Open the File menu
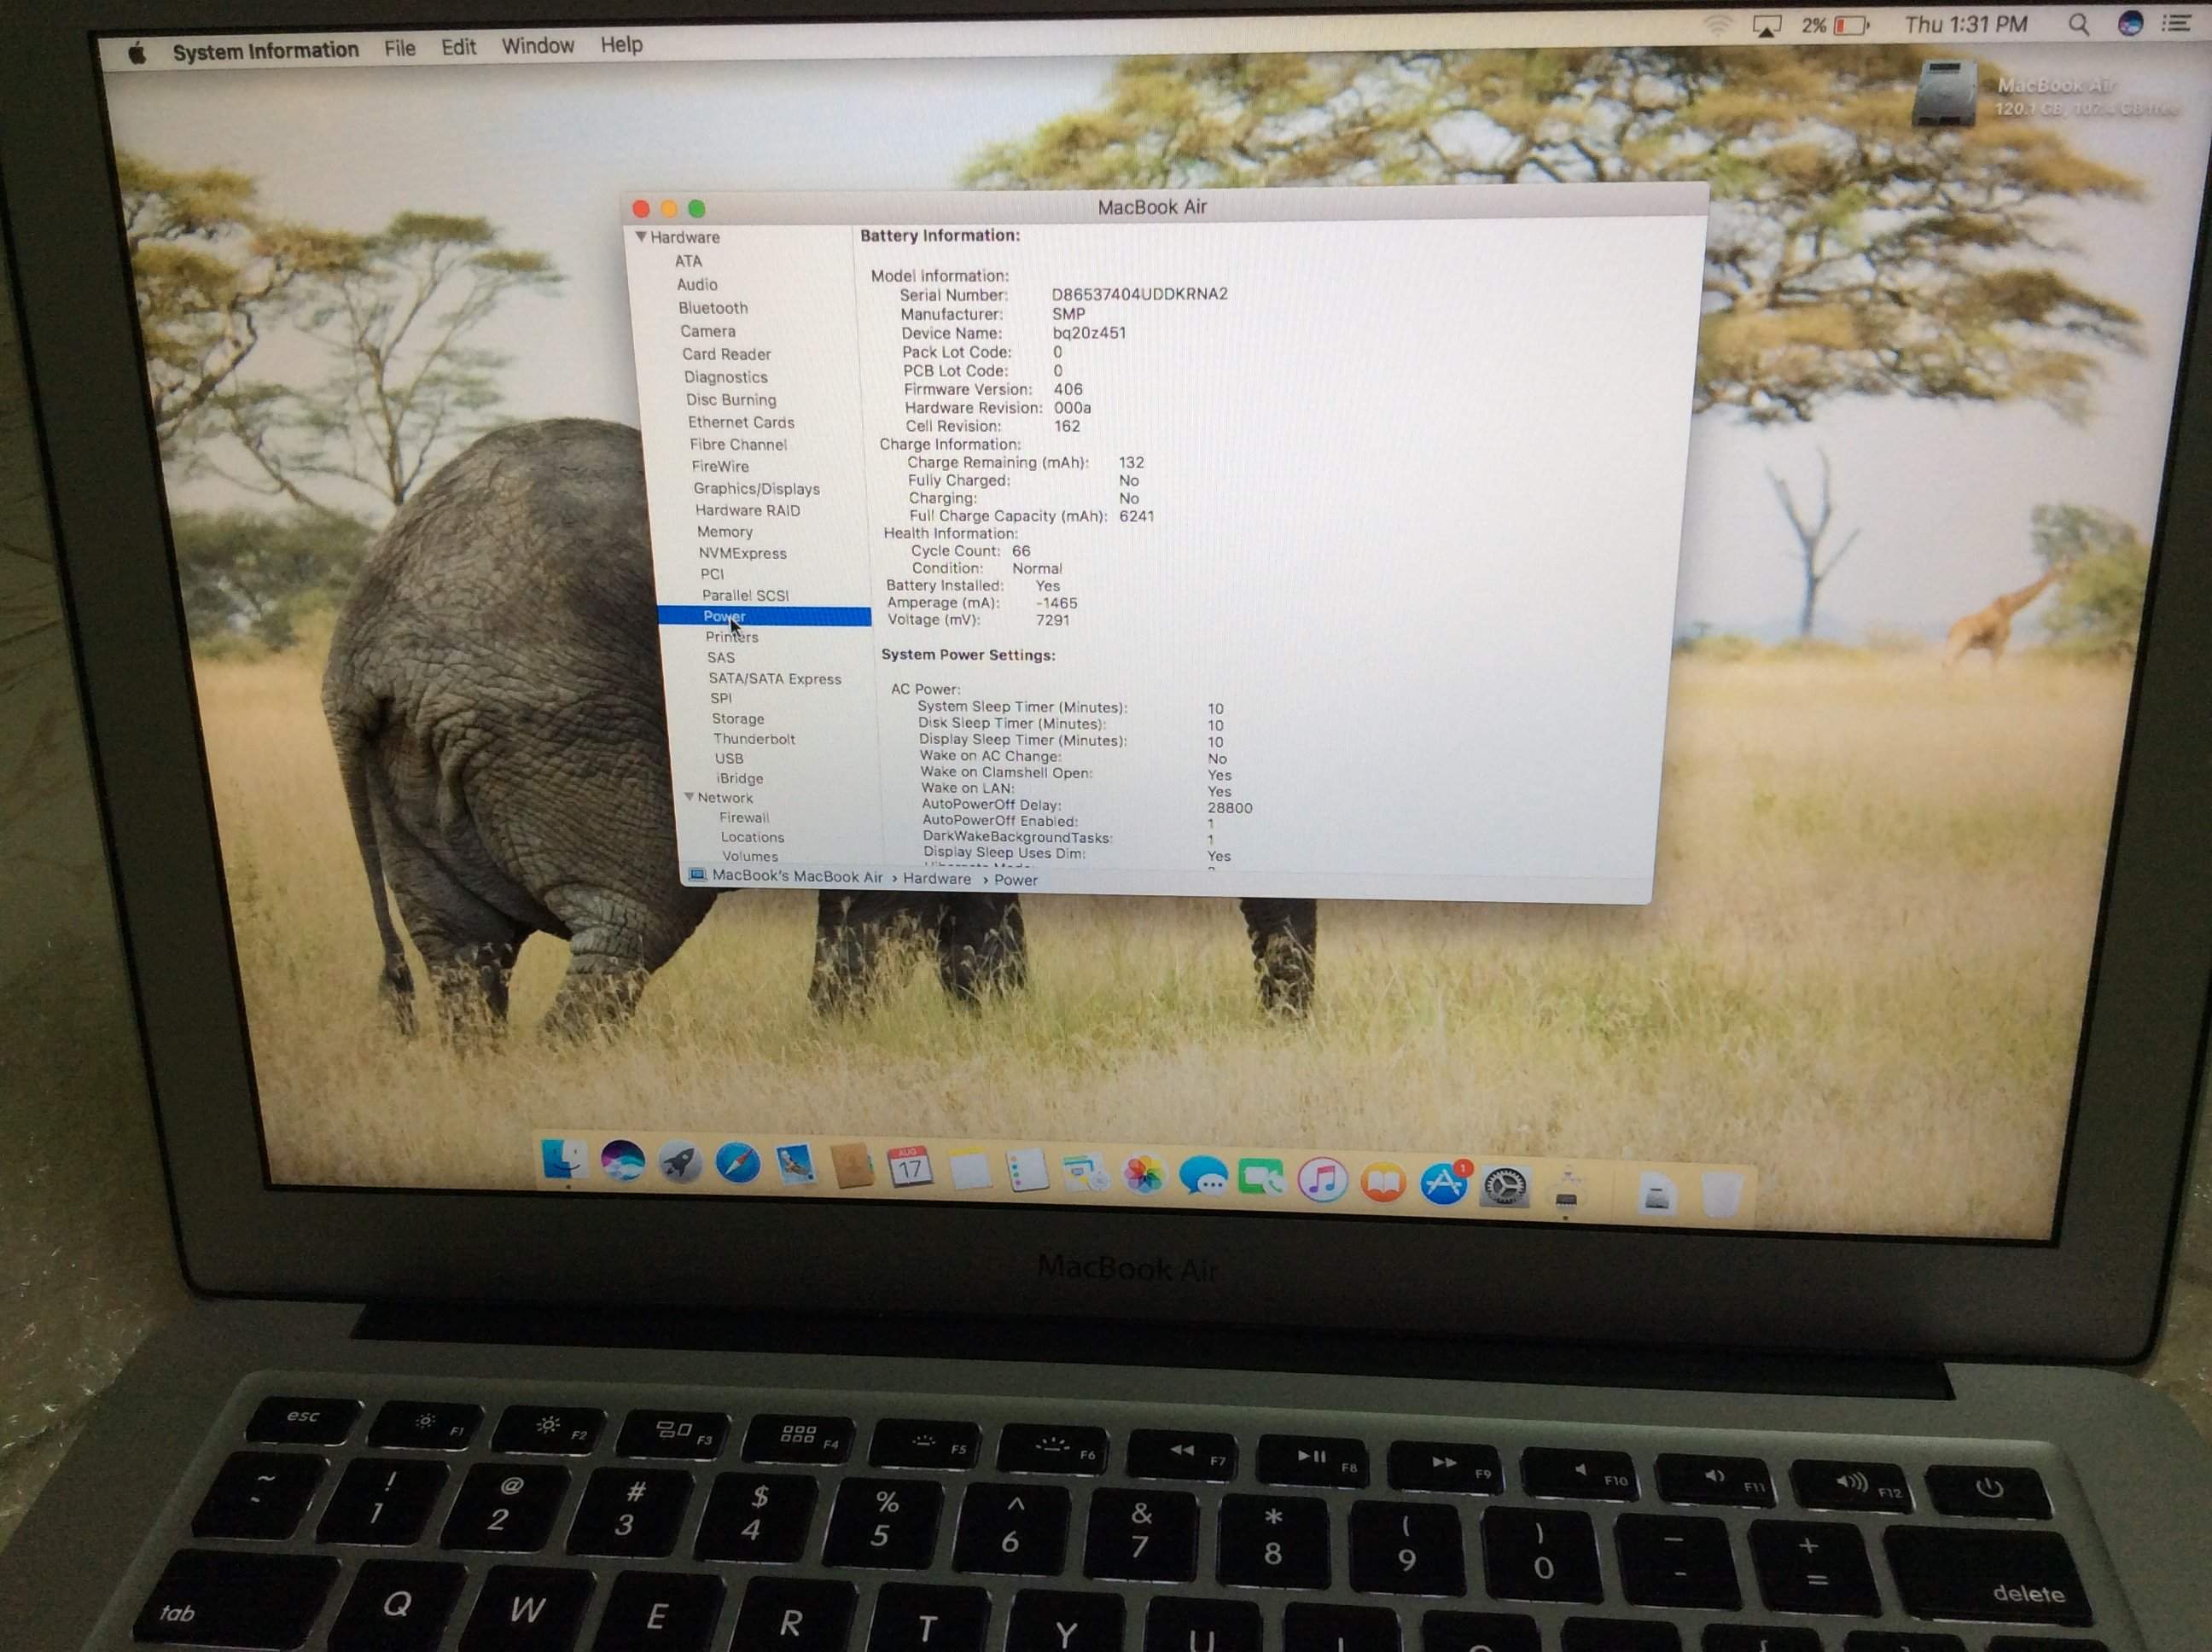Image resolution: width=2212 pixels, height=1652 pixels. (399, 48)
